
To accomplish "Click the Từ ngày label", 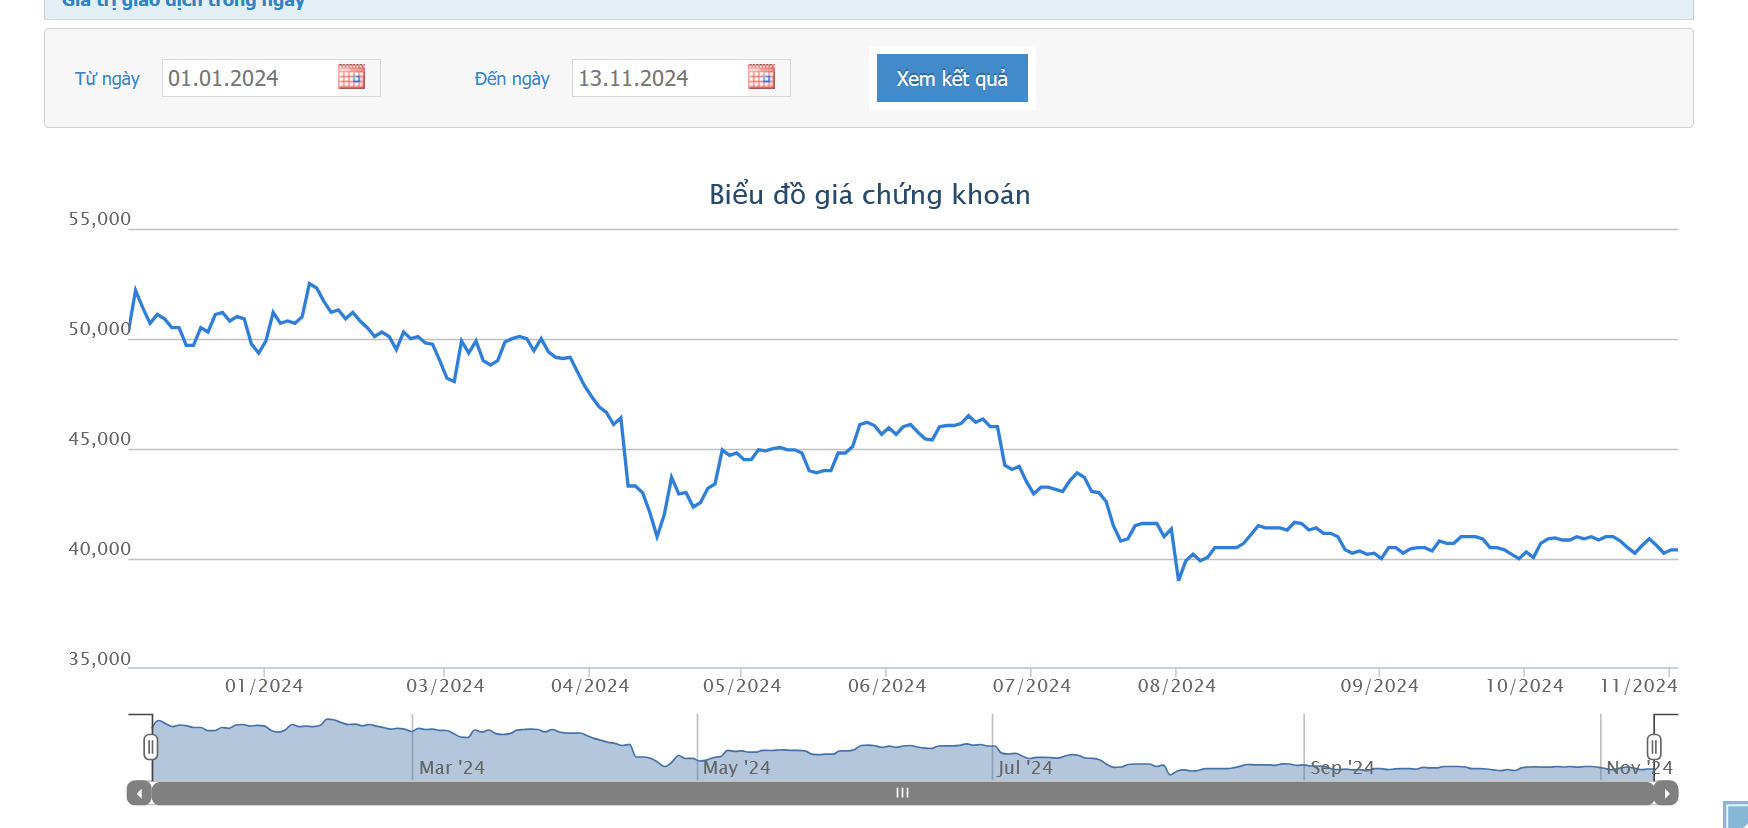I will click(x=107, y=79).
